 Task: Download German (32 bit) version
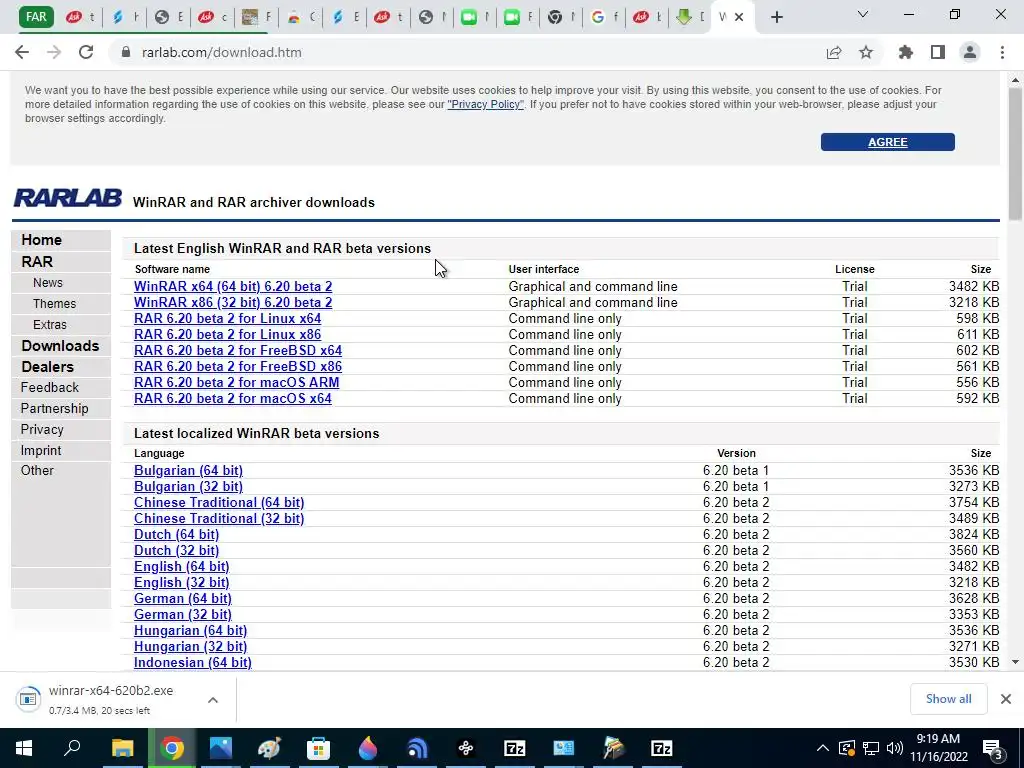183,615
